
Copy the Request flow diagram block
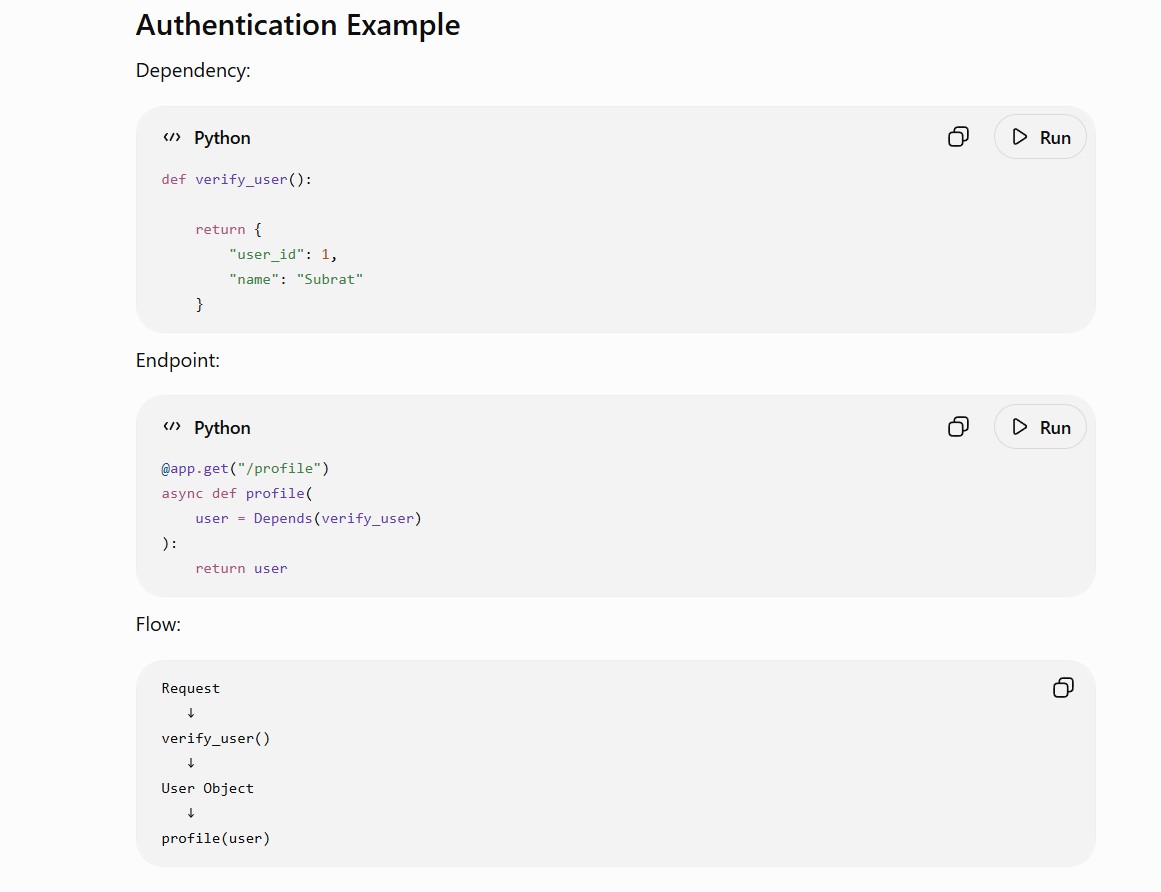[x=1063, y=688]
